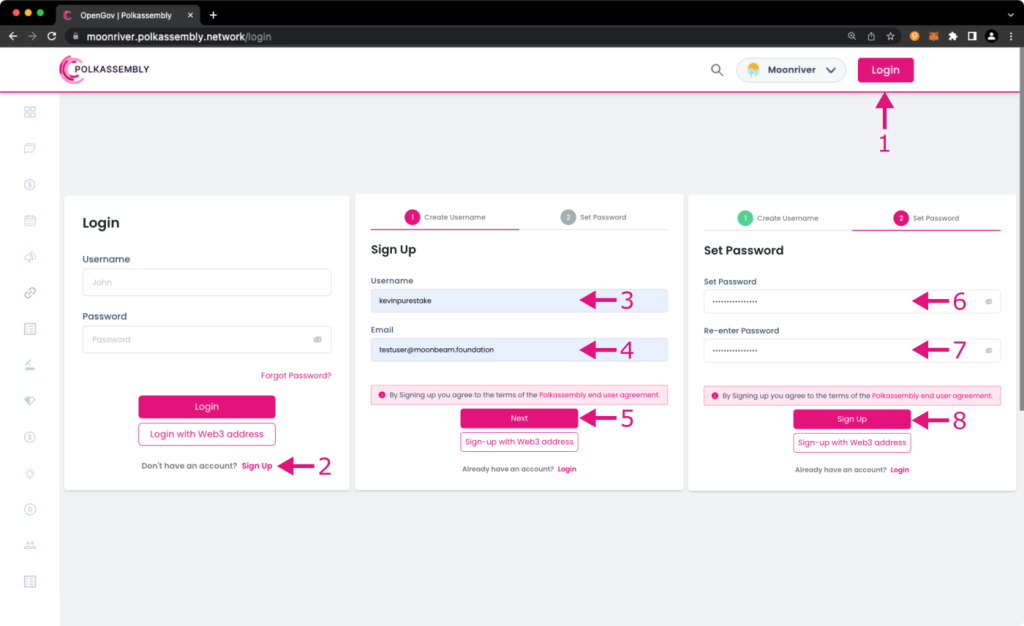Viewport: 1024px width, 626px height.
Task: Open end user agreement link in Set Password panel
Action: click(x=932, y=396)
